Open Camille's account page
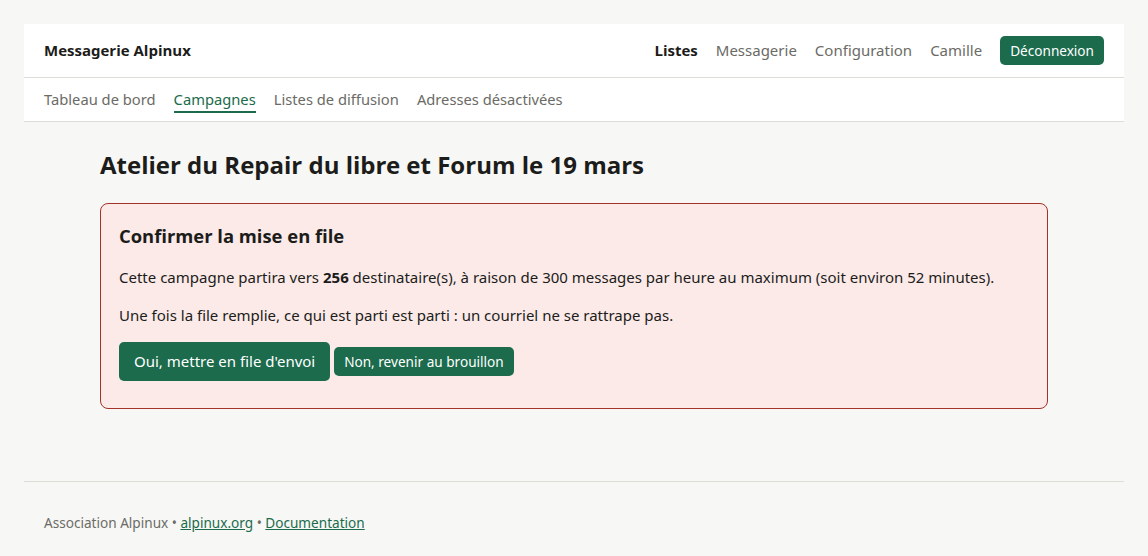This screenshot has height=556, width=1148. point(955,51)
